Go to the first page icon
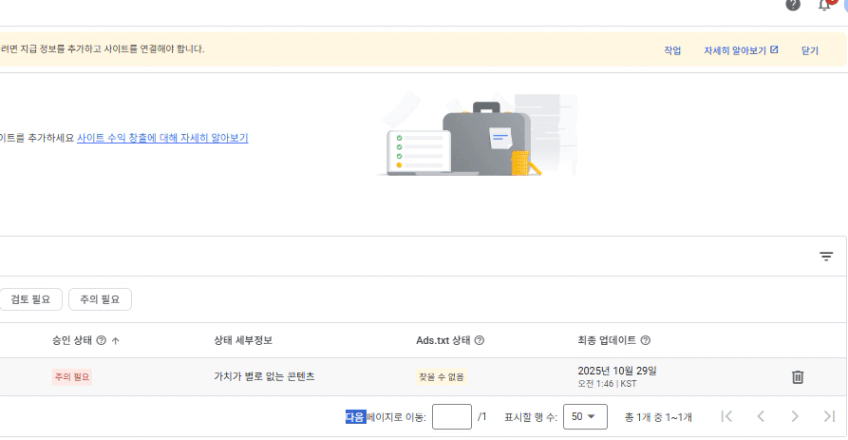This screenshot has height=440, width=848. (727, 416)
